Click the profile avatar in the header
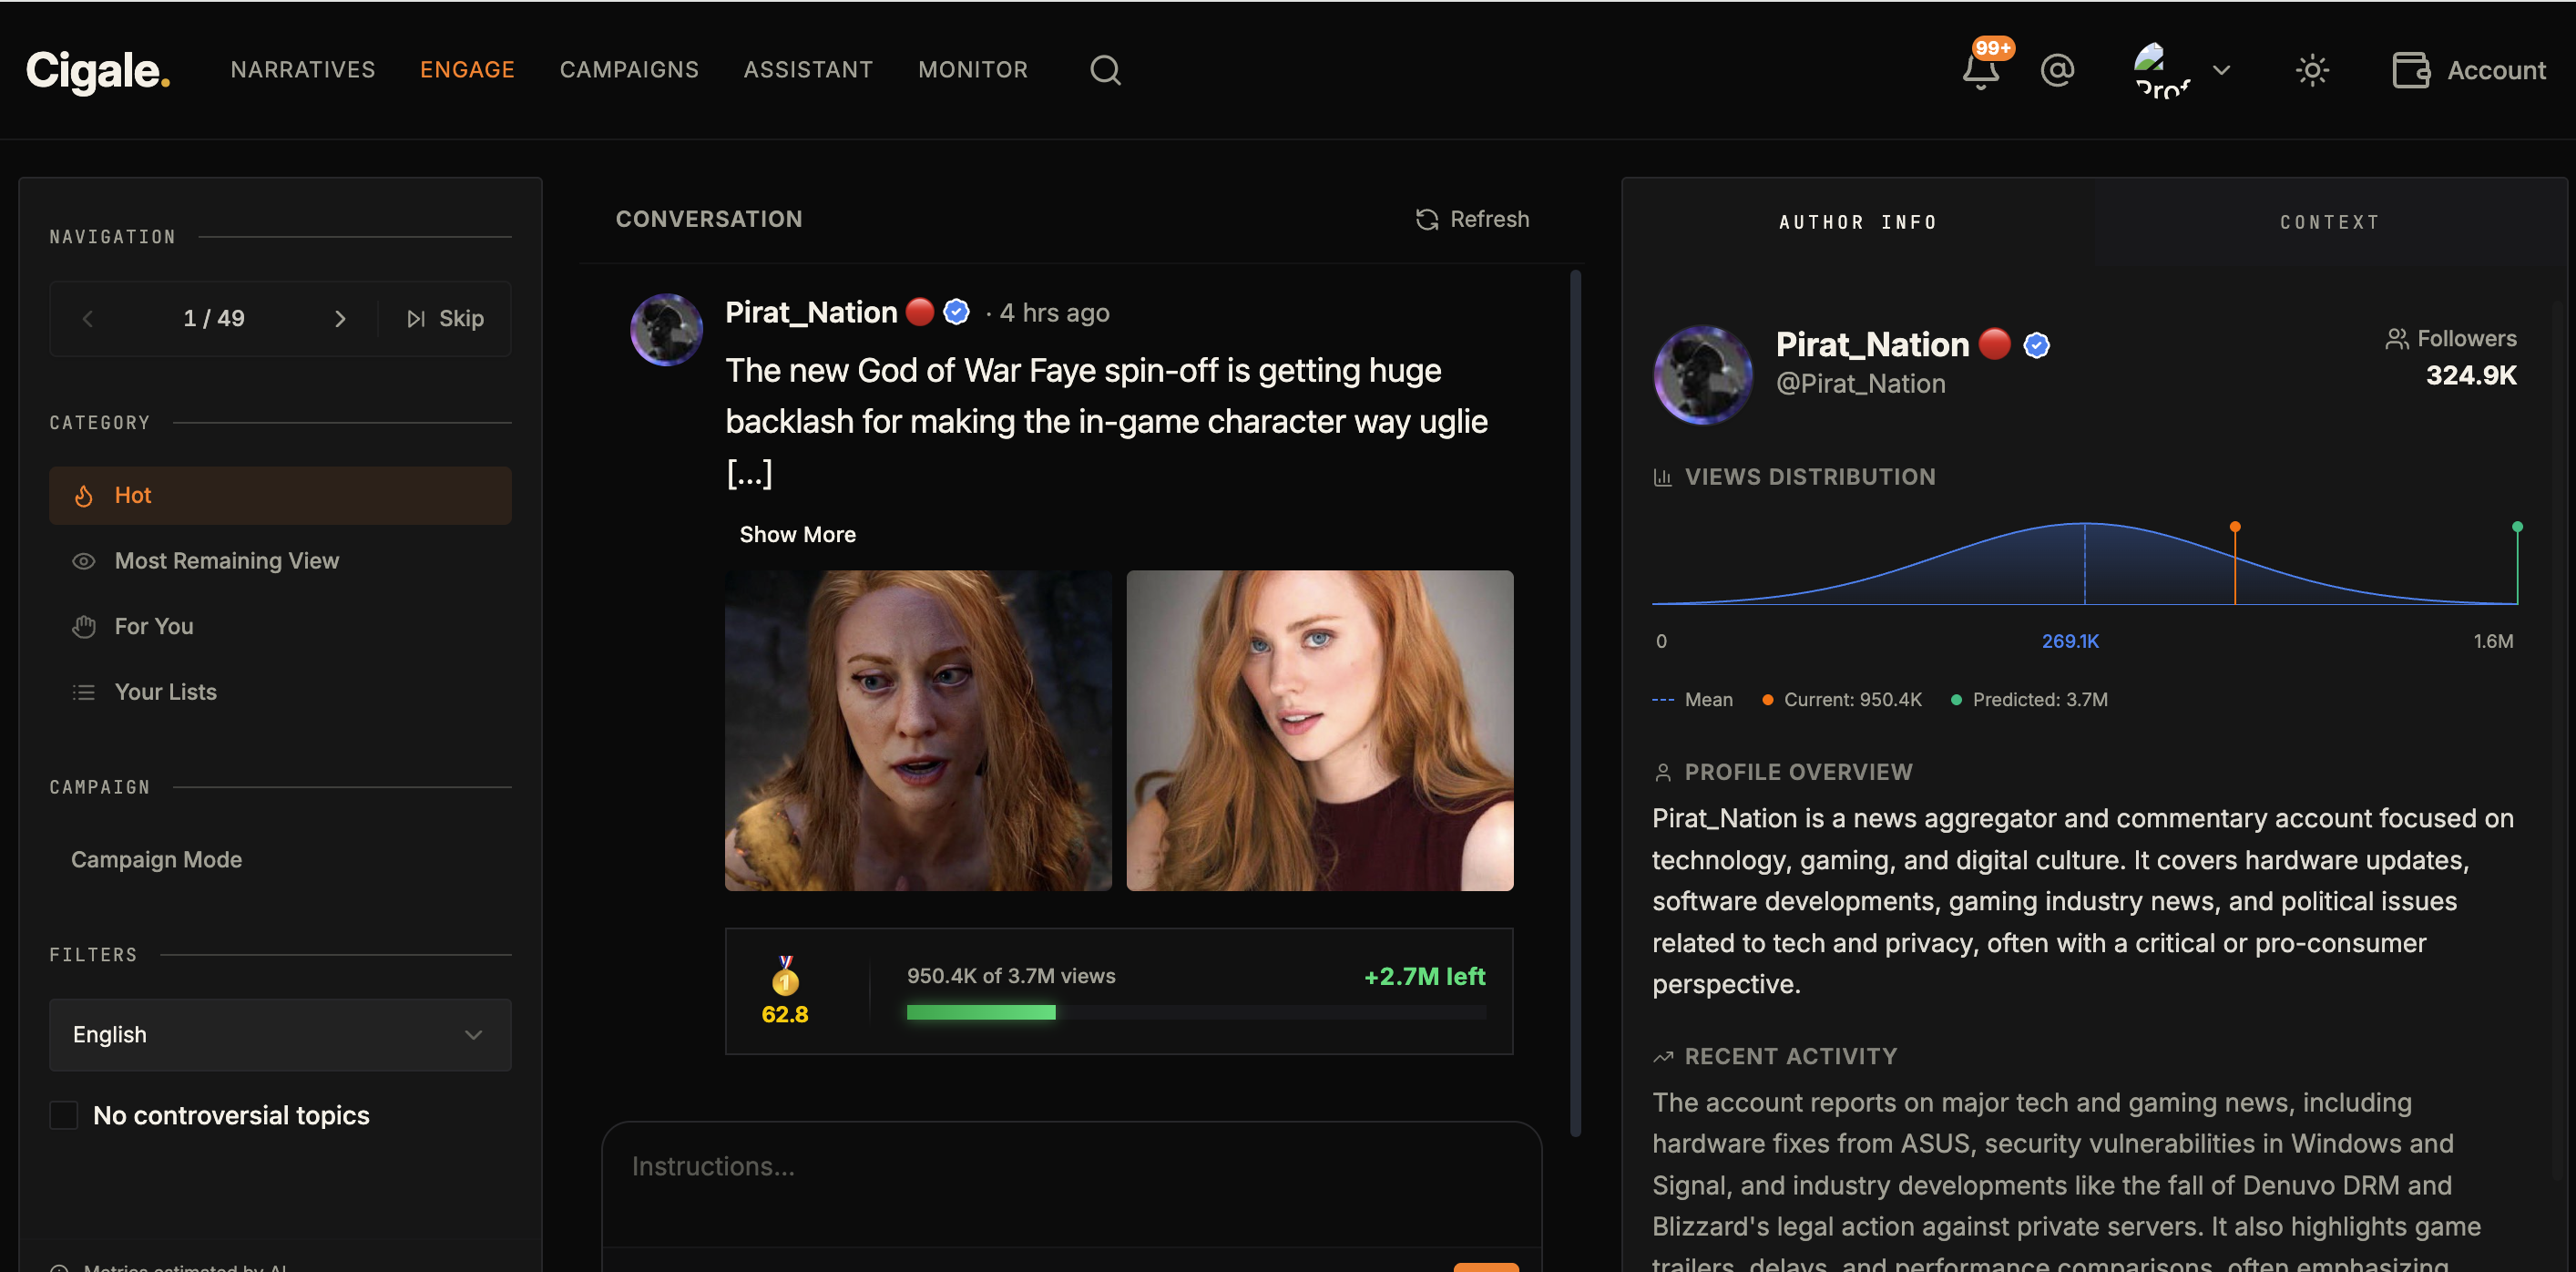 [2161, 70]
